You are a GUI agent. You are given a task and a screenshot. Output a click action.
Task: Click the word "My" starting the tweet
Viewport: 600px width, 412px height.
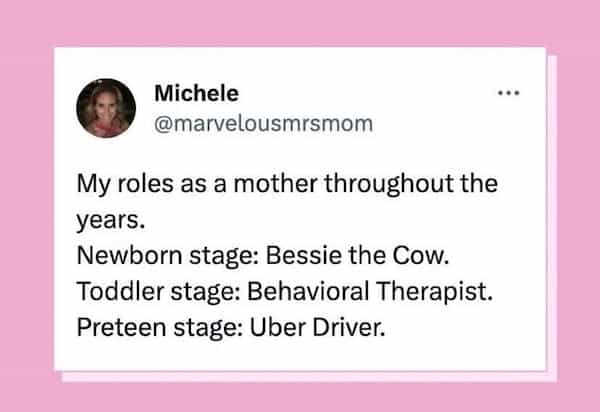pyautogui.click(x=91, y=187)
